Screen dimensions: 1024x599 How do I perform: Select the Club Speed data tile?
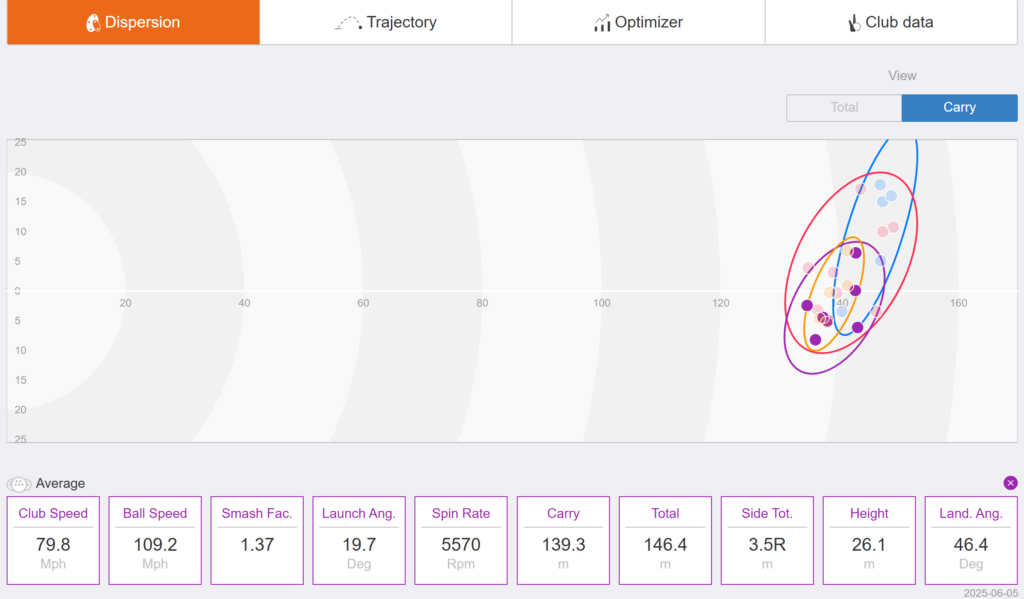pos(53,540)
